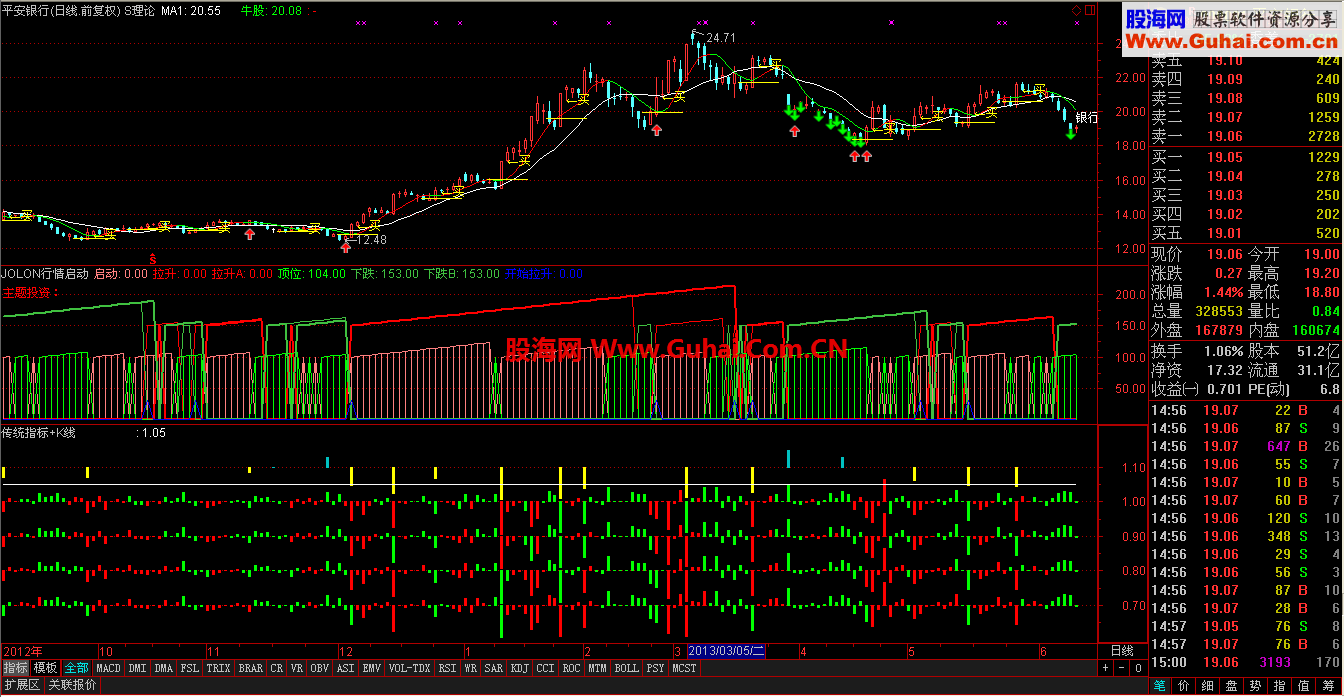The width and height of the screenshot is (1344, 697).
Task: Click the 卖四 price 19.09
Action: coord(1225,79)
